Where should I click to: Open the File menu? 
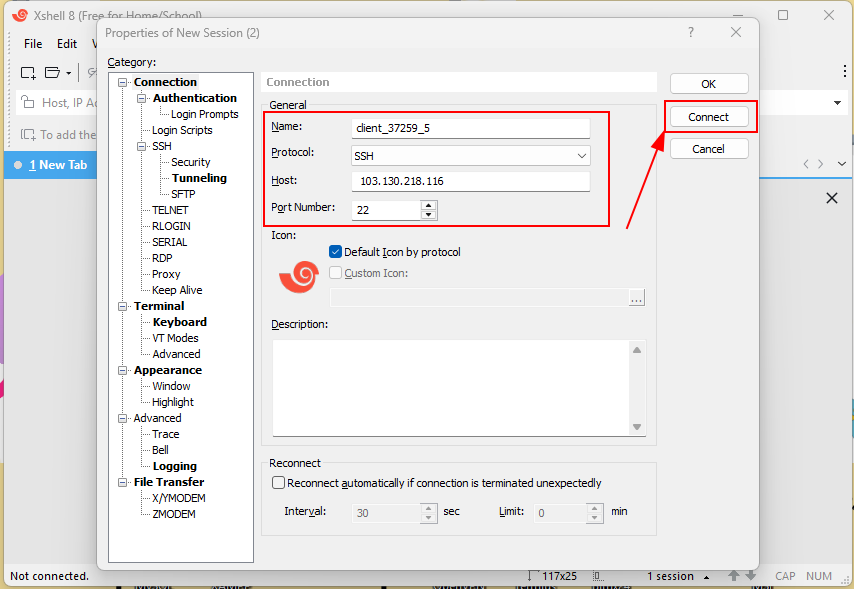pos(32,43)
